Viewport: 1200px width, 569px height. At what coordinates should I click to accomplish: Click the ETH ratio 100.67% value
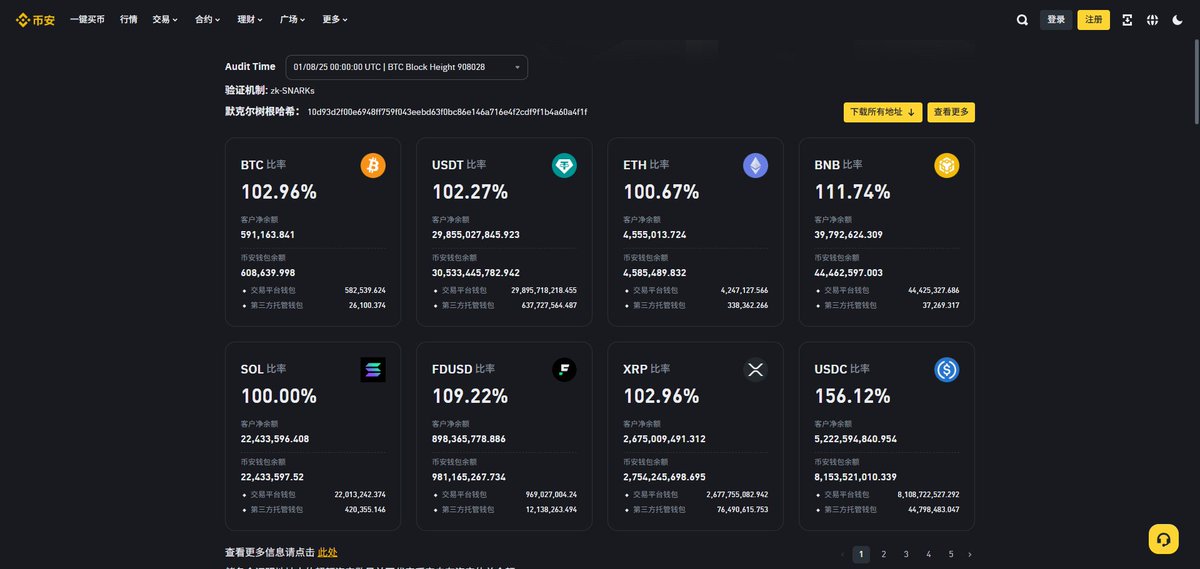tap(661, 192)
